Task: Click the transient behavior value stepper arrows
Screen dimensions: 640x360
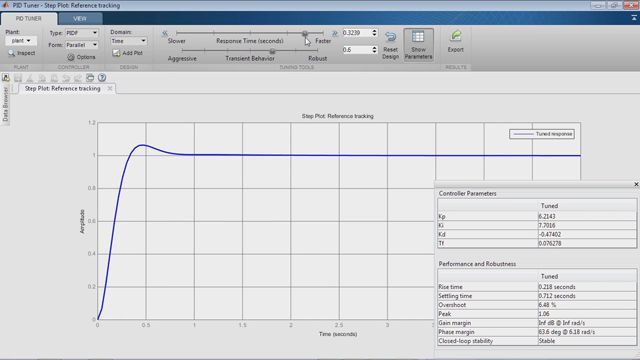Action: (374, 50)
